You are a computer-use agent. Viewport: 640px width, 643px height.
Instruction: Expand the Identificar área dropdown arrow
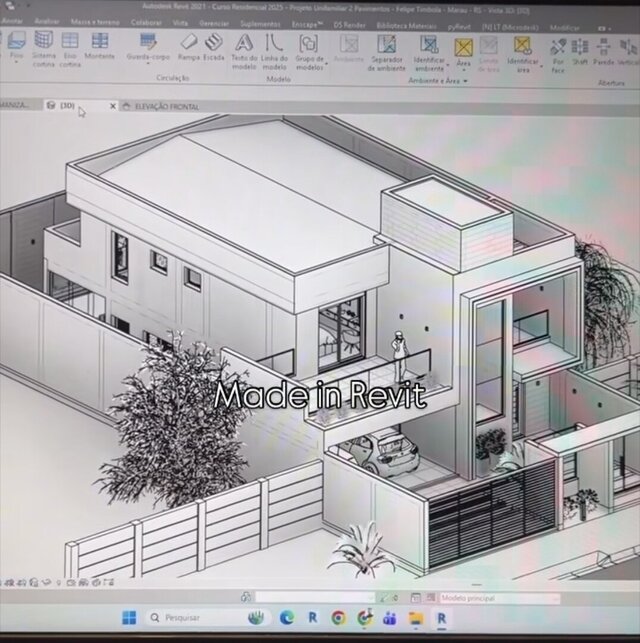click(541, 66)
